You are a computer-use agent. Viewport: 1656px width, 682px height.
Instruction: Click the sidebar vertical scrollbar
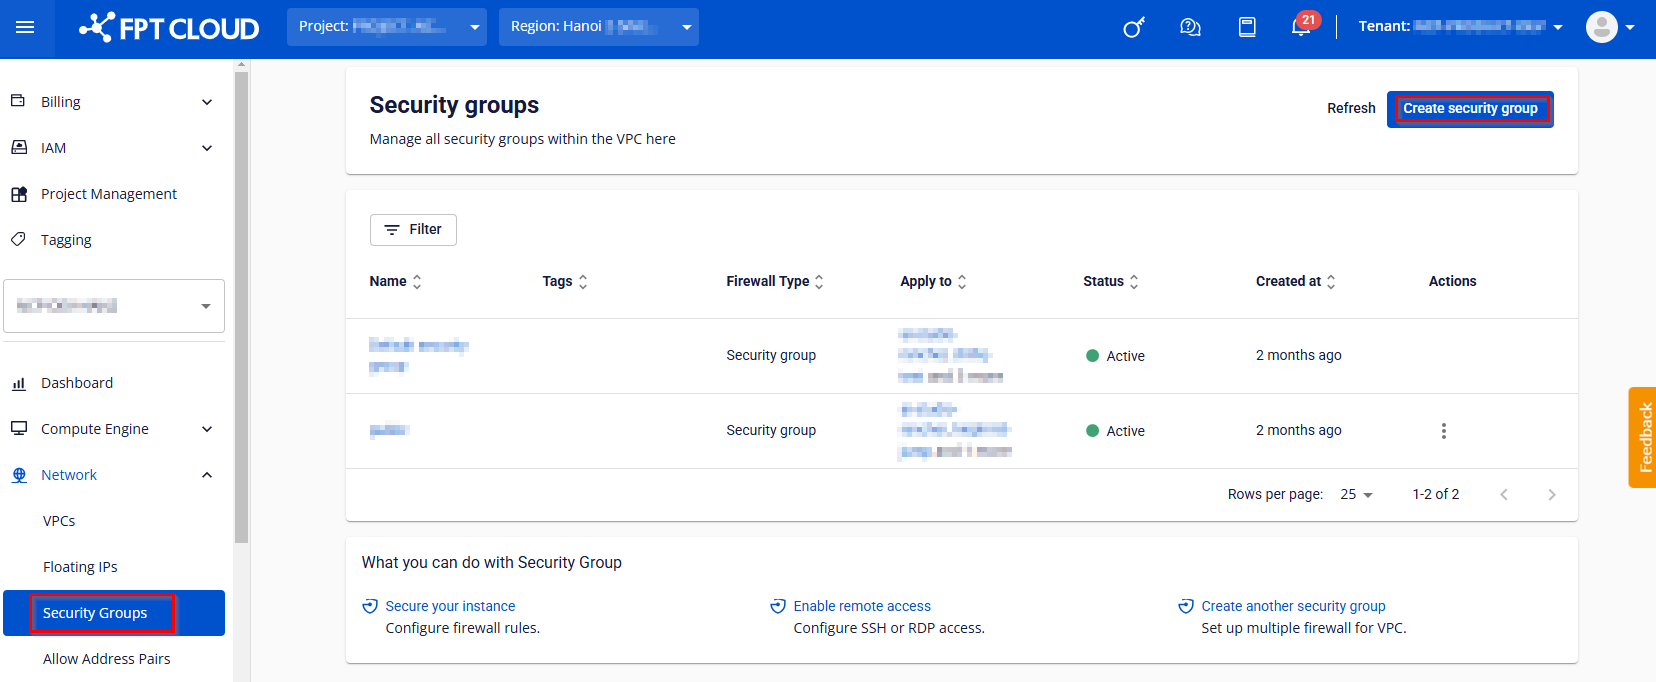coord(241,300)
